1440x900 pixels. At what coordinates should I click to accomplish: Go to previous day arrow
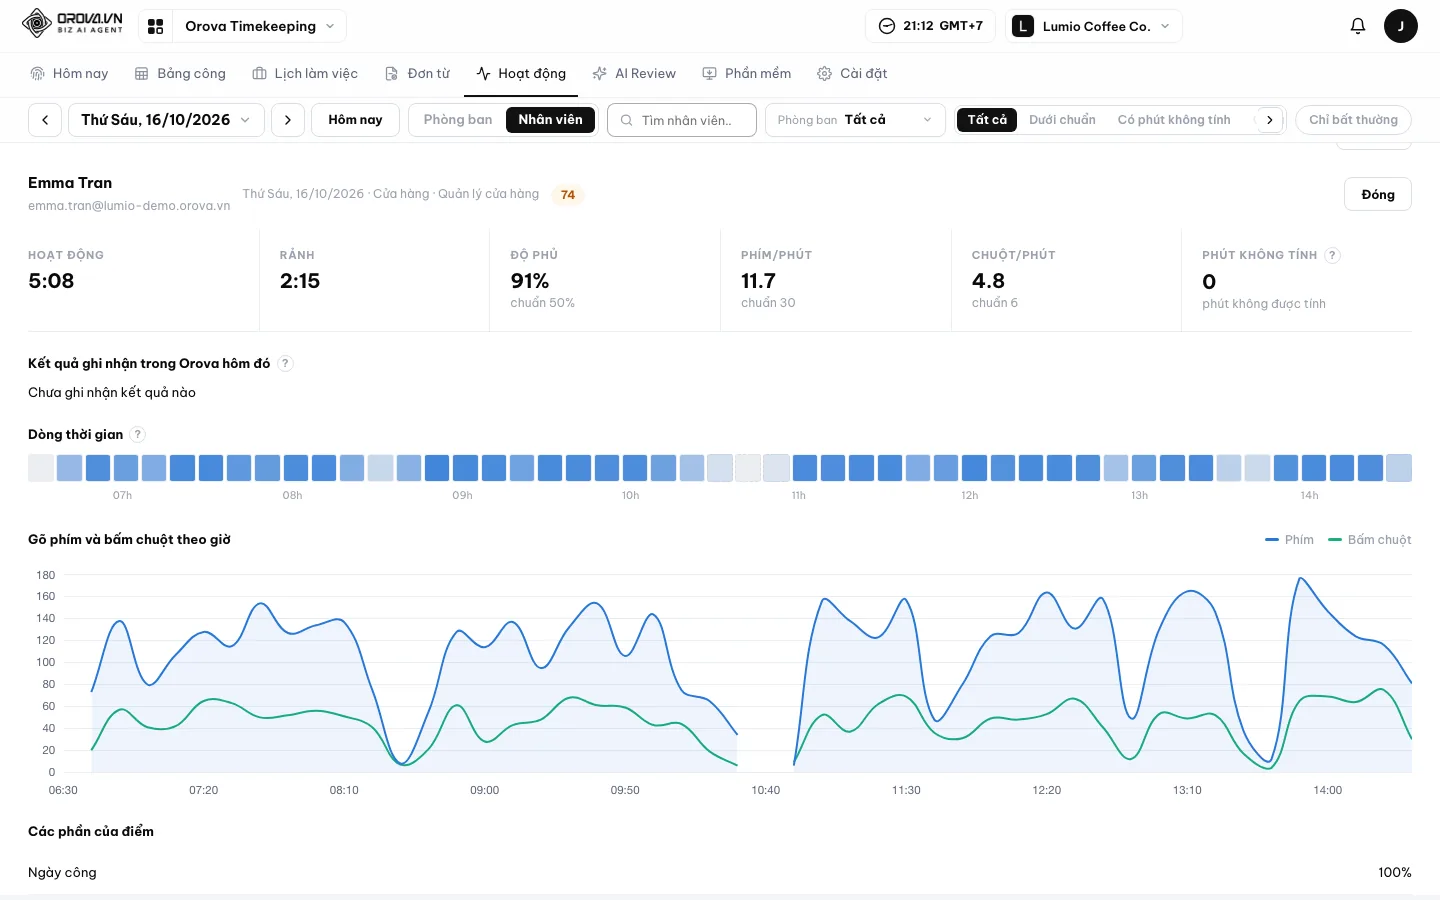(x=45, y=120)
